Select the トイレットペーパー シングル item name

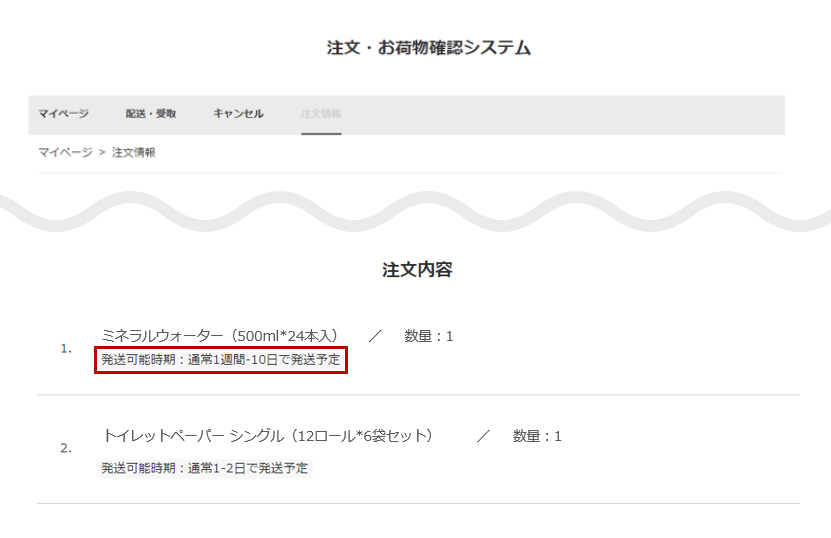(x=268, y=436)
